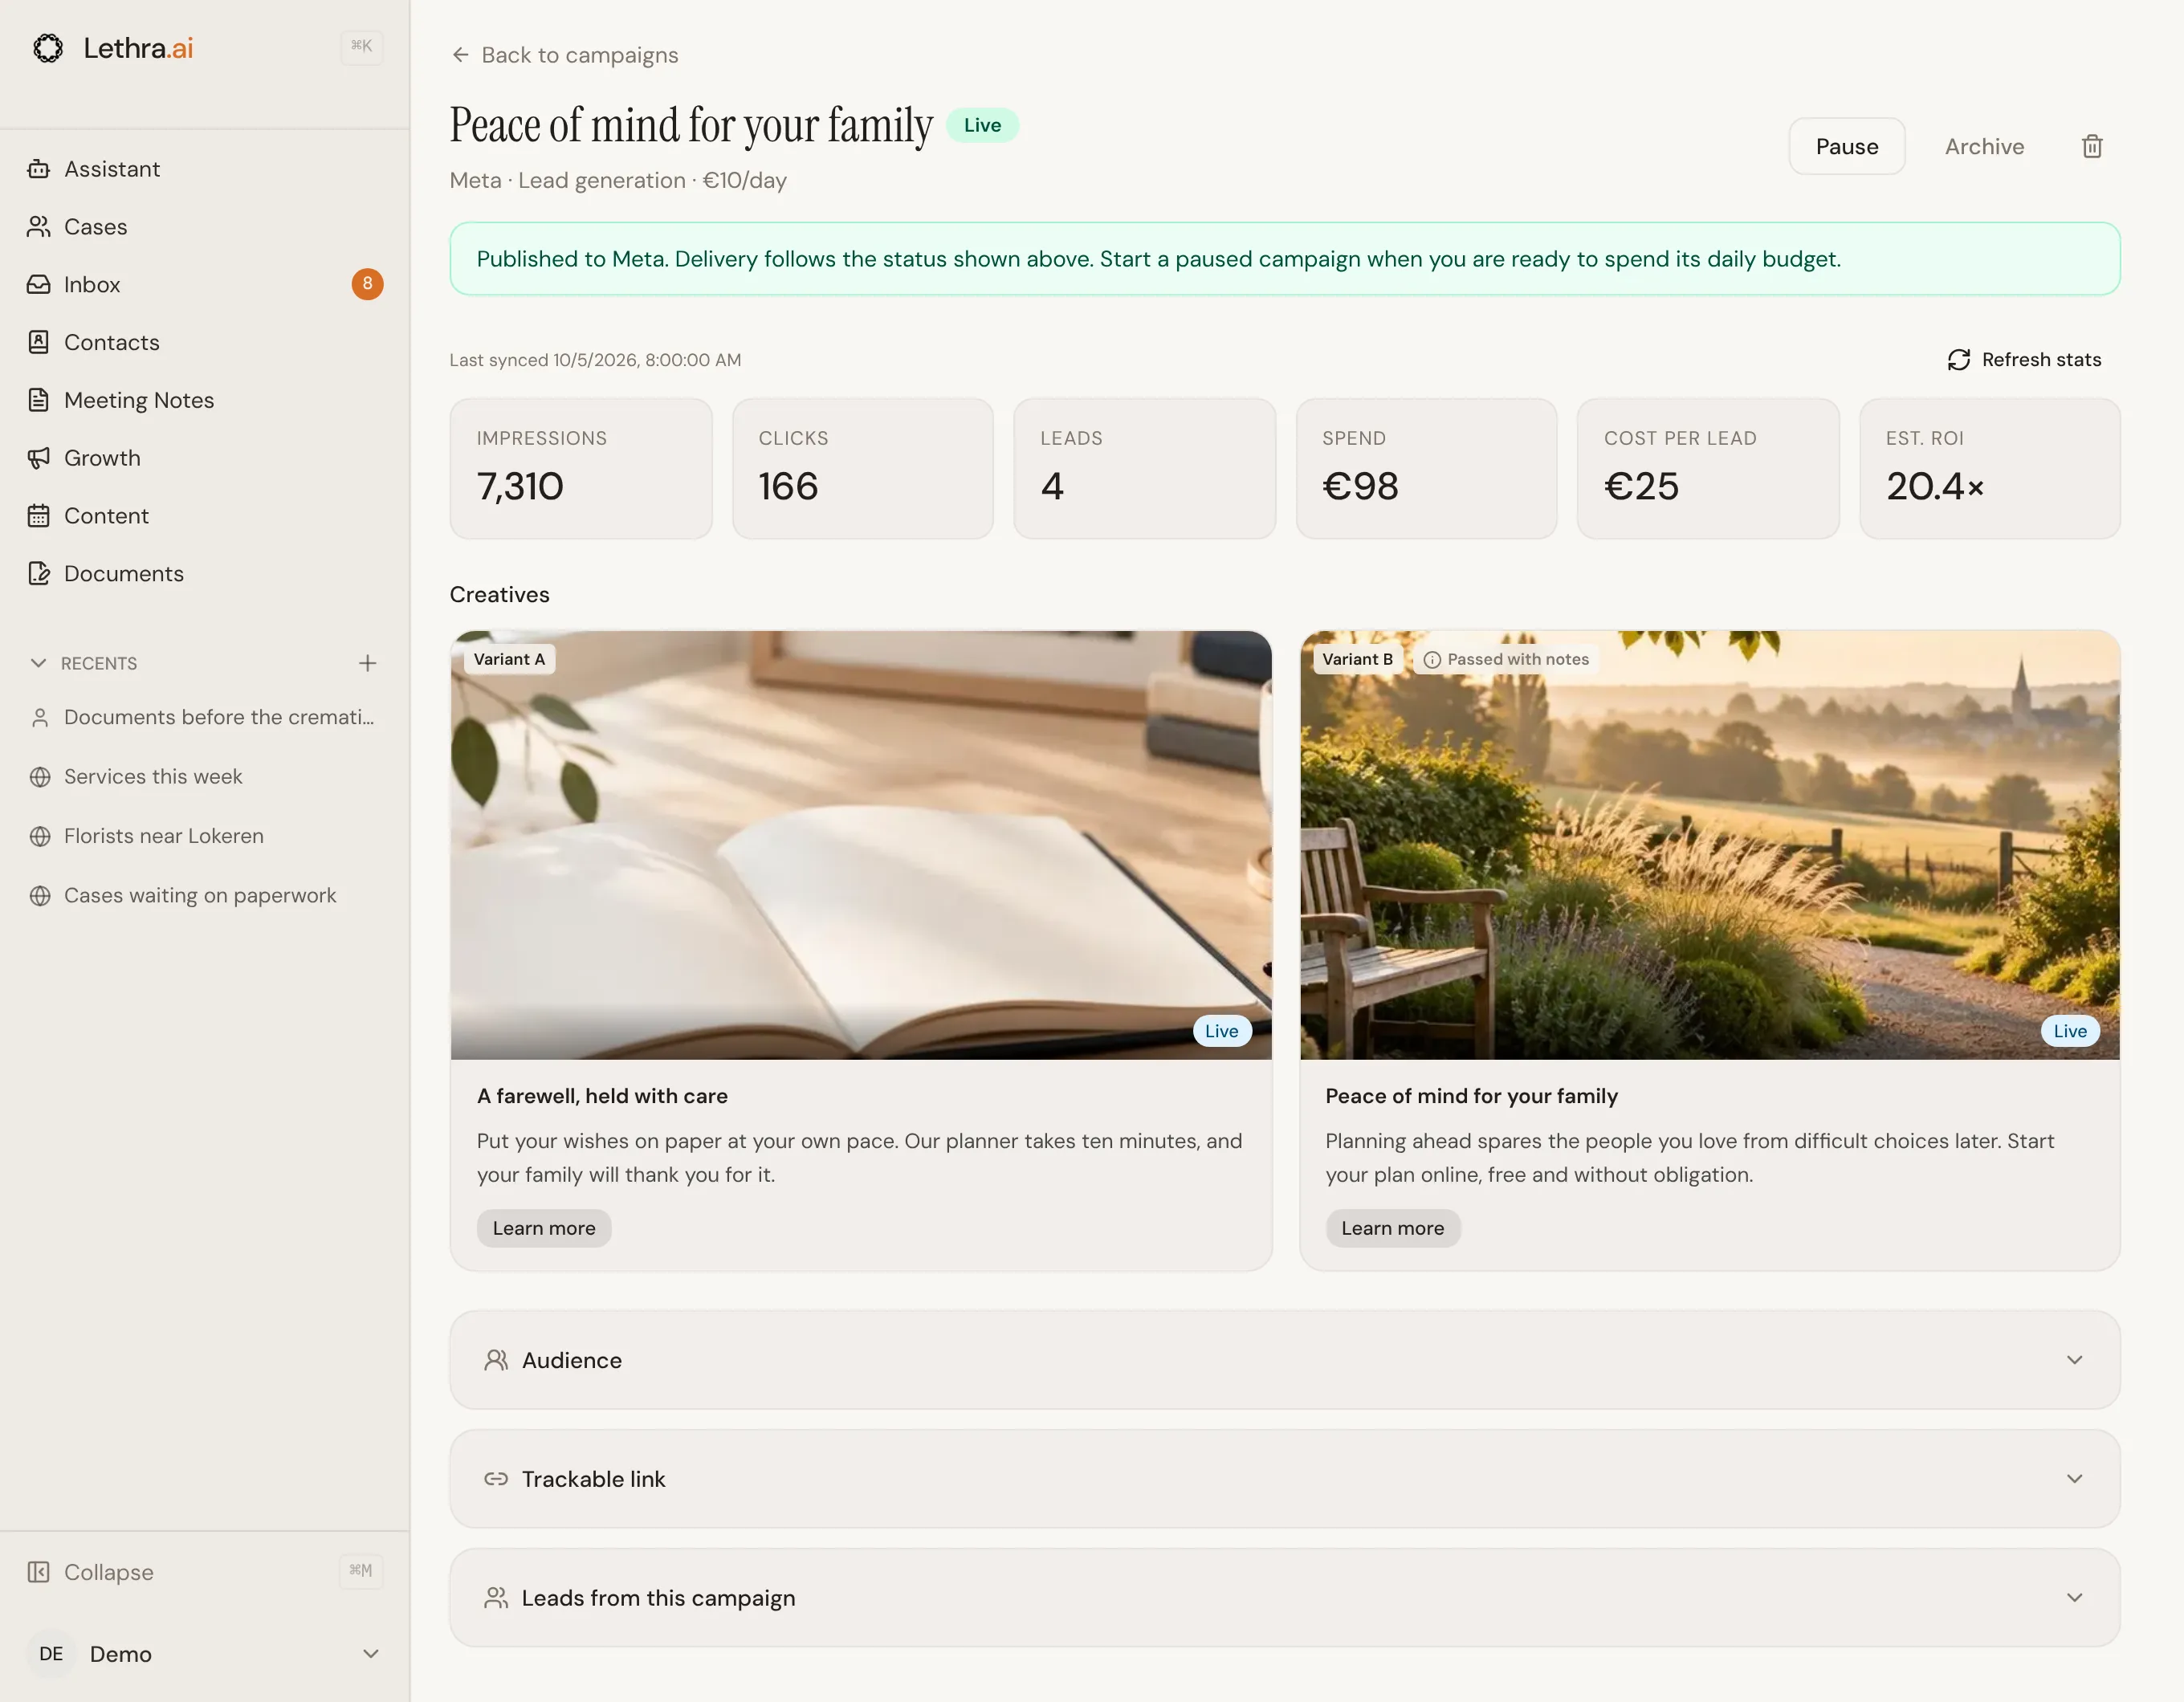Open the command palette ⌘K shortcut button

tap(361, 46)
